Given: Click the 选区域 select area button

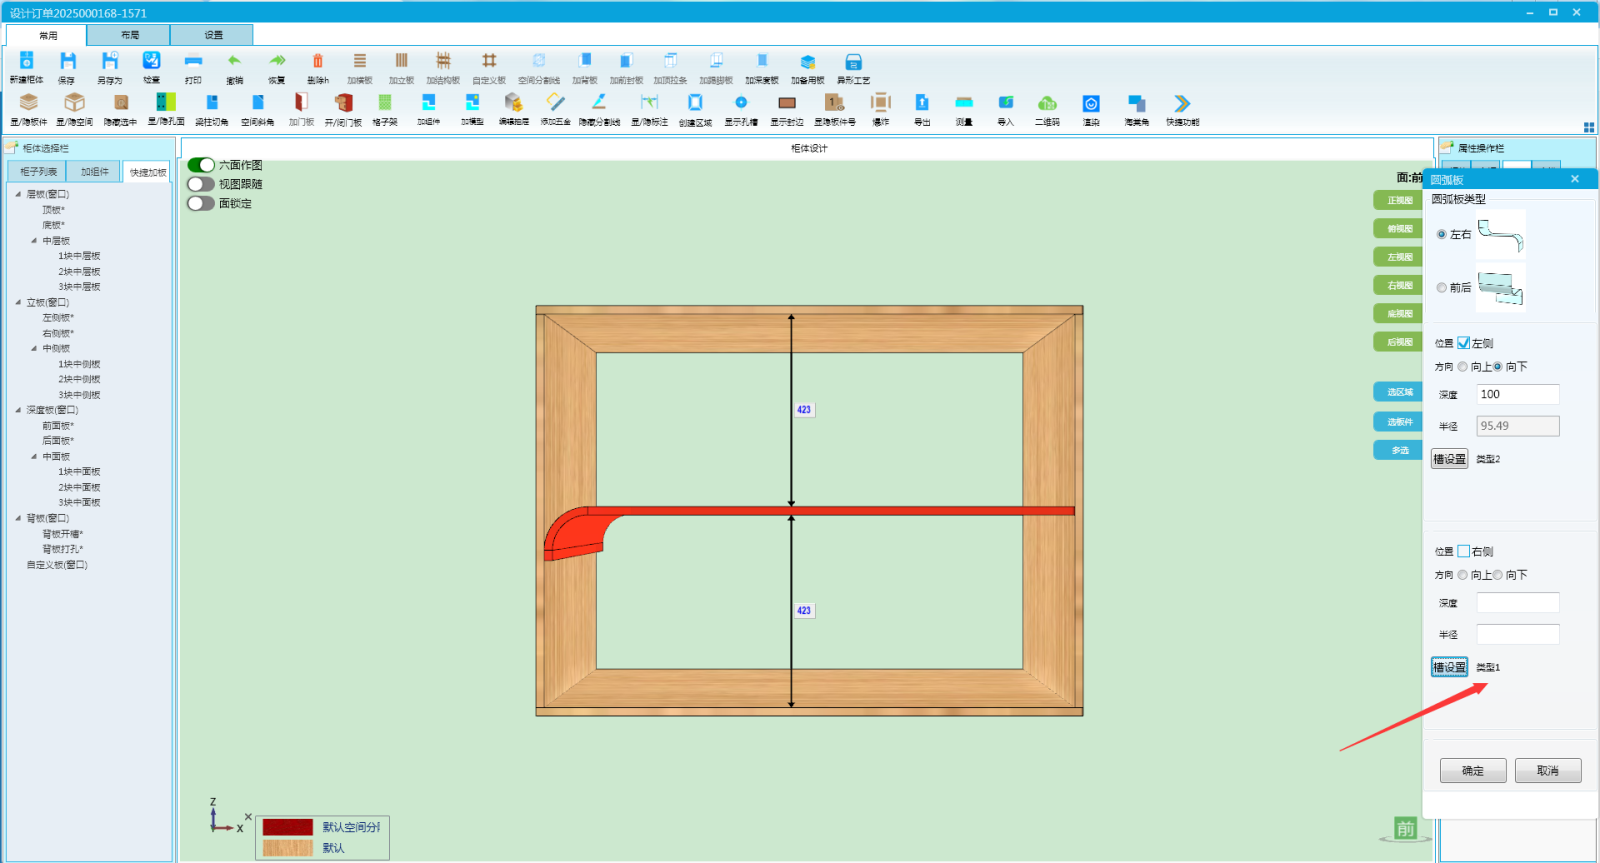Looking at the screenshot, I should pyautogui.click(x=1400, y=392).
